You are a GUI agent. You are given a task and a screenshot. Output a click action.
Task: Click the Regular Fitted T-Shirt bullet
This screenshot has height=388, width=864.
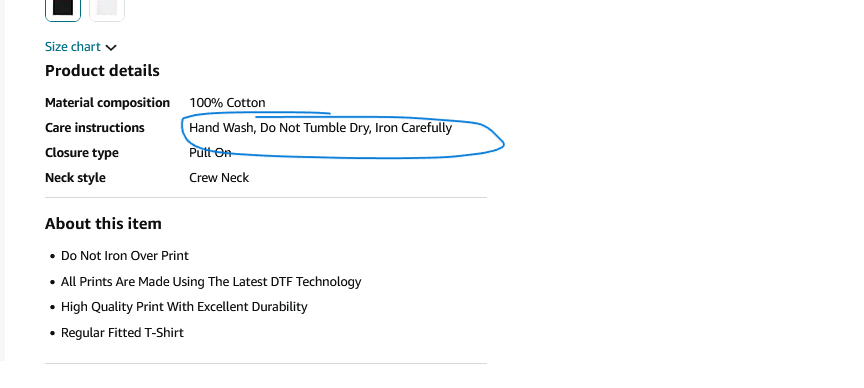tap(122, 332)
